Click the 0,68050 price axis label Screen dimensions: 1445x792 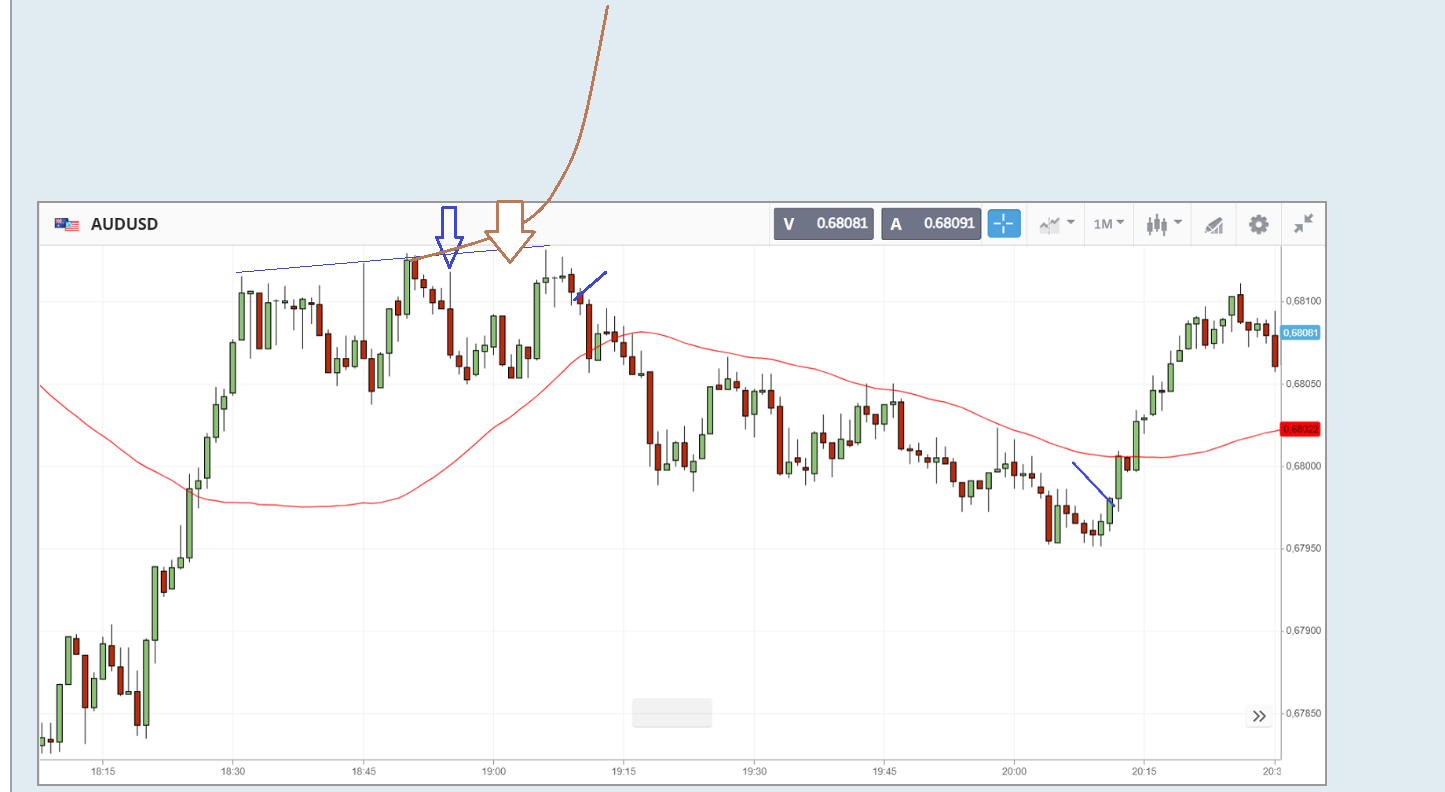(x=1302, y=384)
